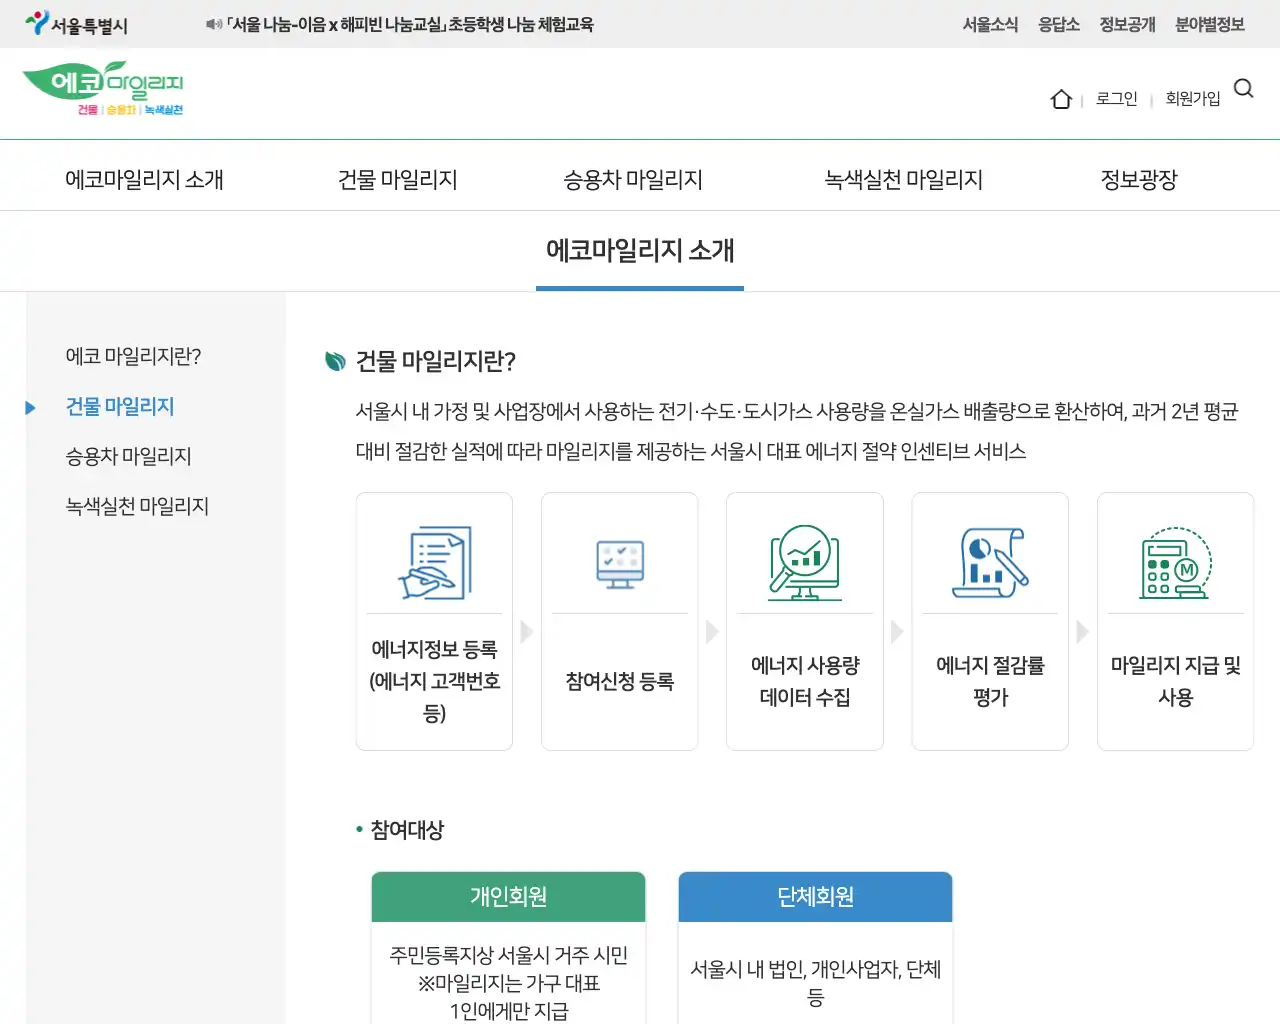Viewport: 1280px width, 1024px height.
Task: Select 에코 마일리지란? in the sidebar
Action: (x=133, y=357)
